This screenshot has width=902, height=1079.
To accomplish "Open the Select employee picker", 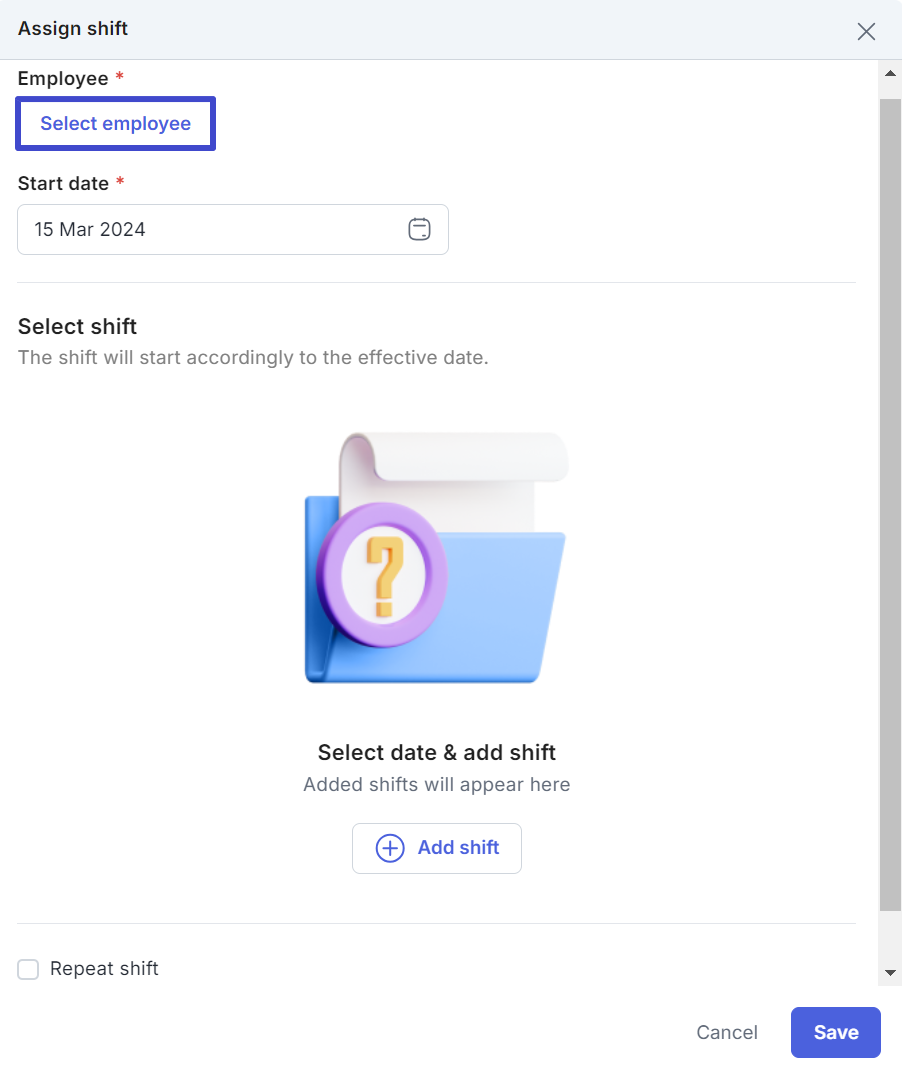I will click(115, 124).
